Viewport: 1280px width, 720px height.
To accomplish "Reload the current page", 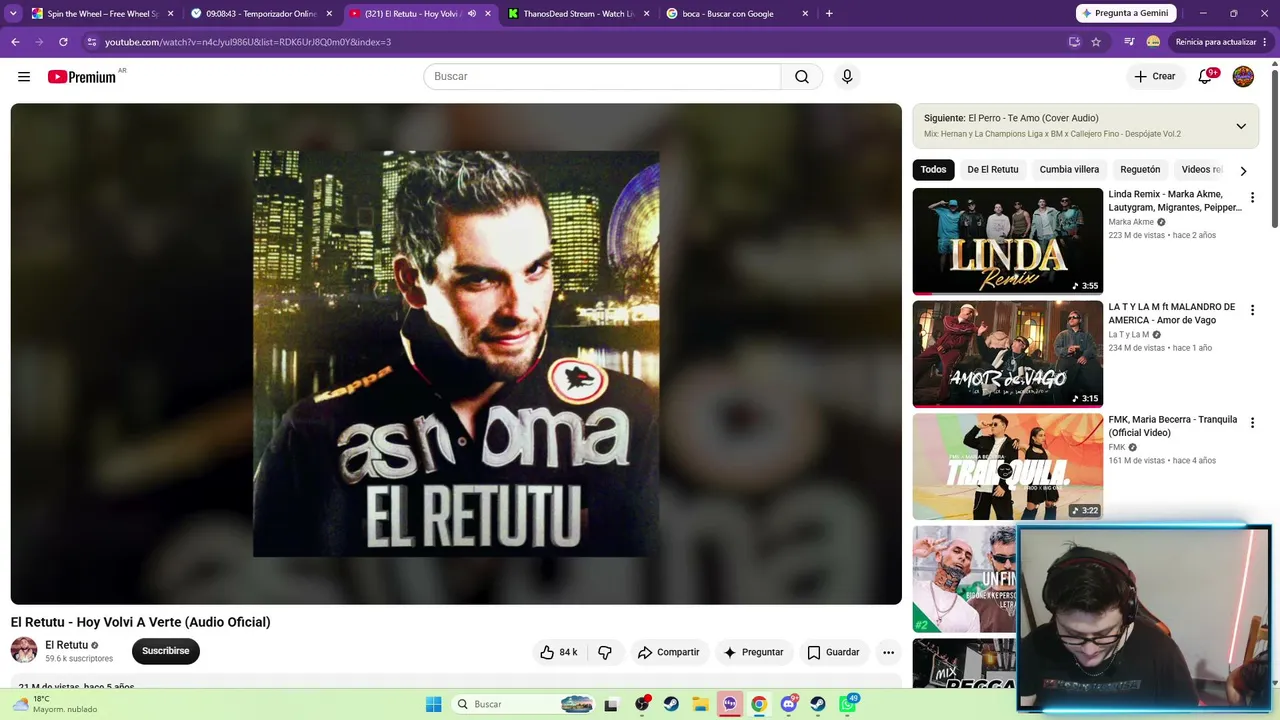I will click(63, 42).
